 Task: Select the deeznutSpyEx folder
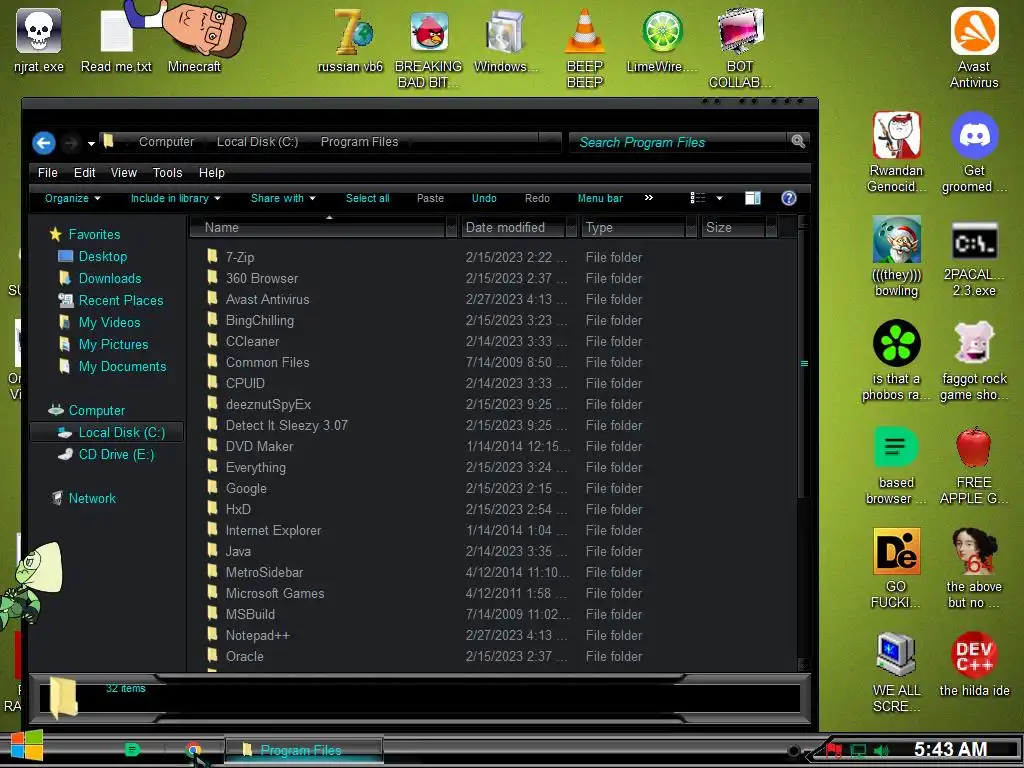pos(268,404)
